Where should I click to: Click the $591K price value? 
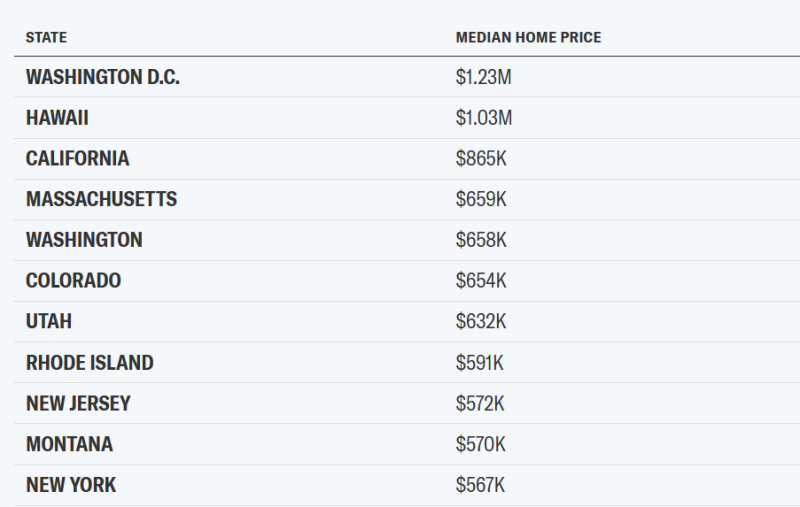pos(480,363)
